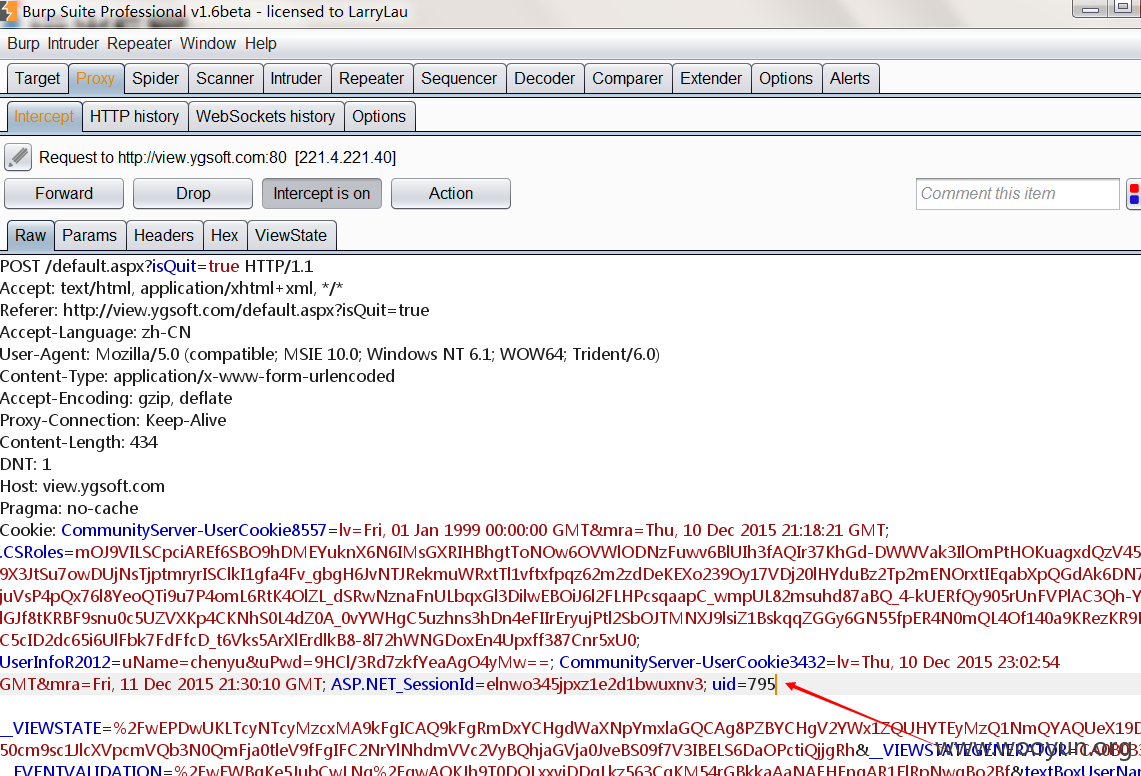This screenshot has width=1141, height=776.
Task: Click the DNT: 1 header line
Action: coord(25,464)
